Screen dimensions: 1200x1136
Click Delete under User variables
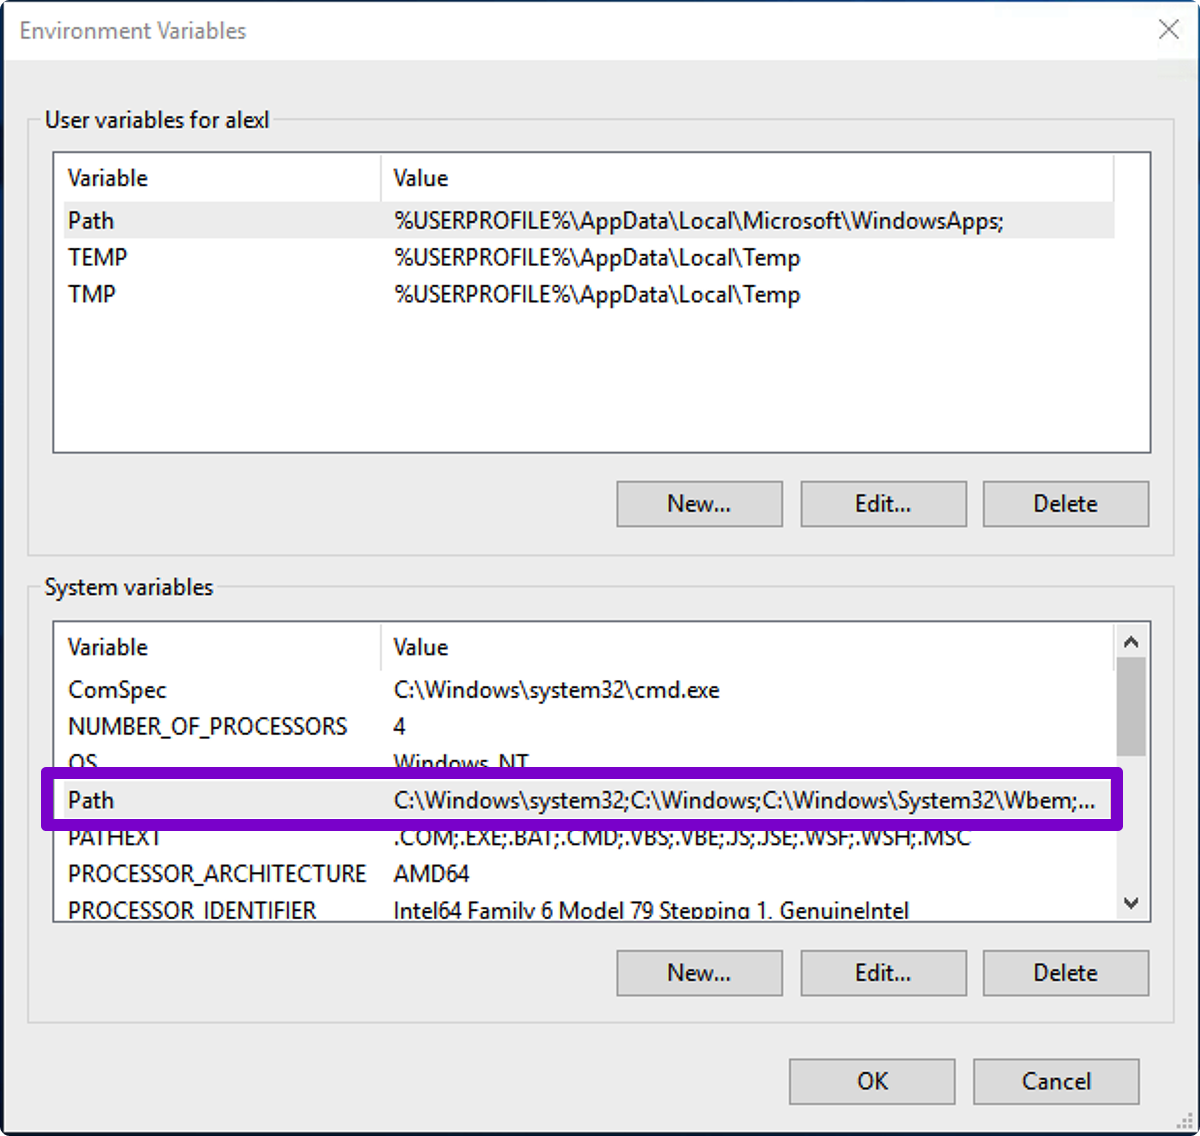1065,503
